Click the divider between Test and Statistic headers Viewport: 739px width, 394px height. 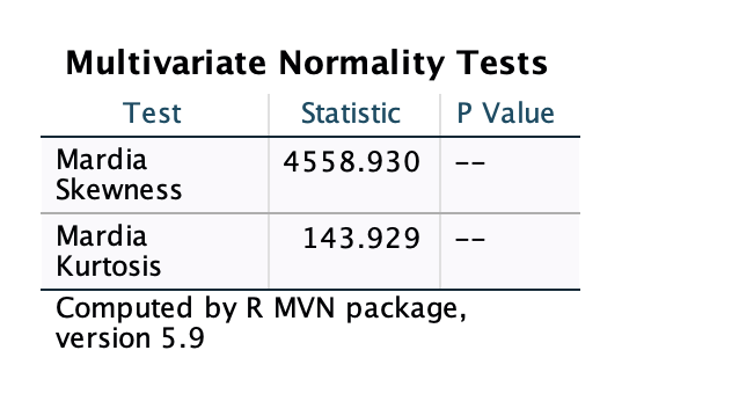pyautogui.click(x=269, y=115)
